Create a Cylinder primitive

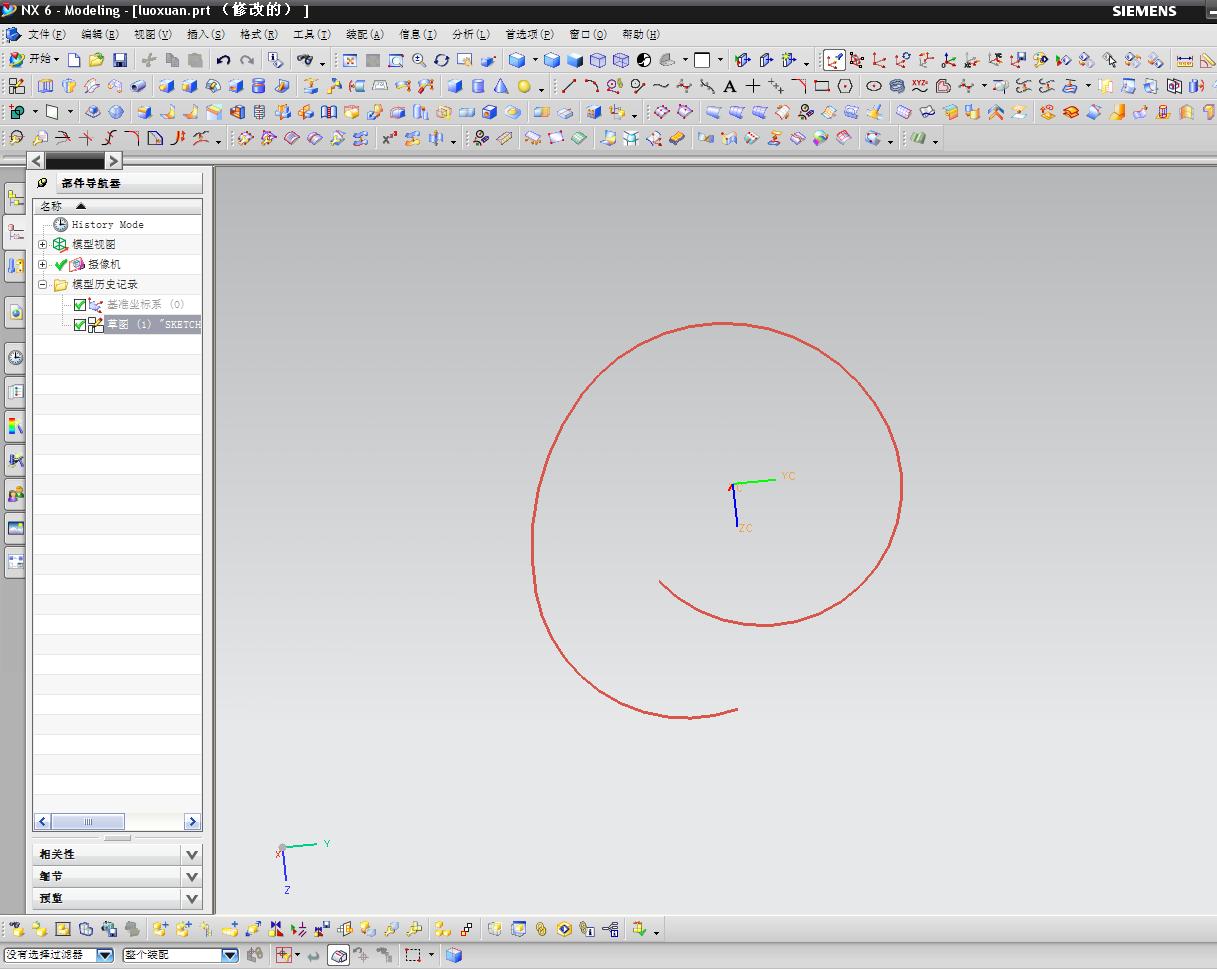tap(478, 86)
